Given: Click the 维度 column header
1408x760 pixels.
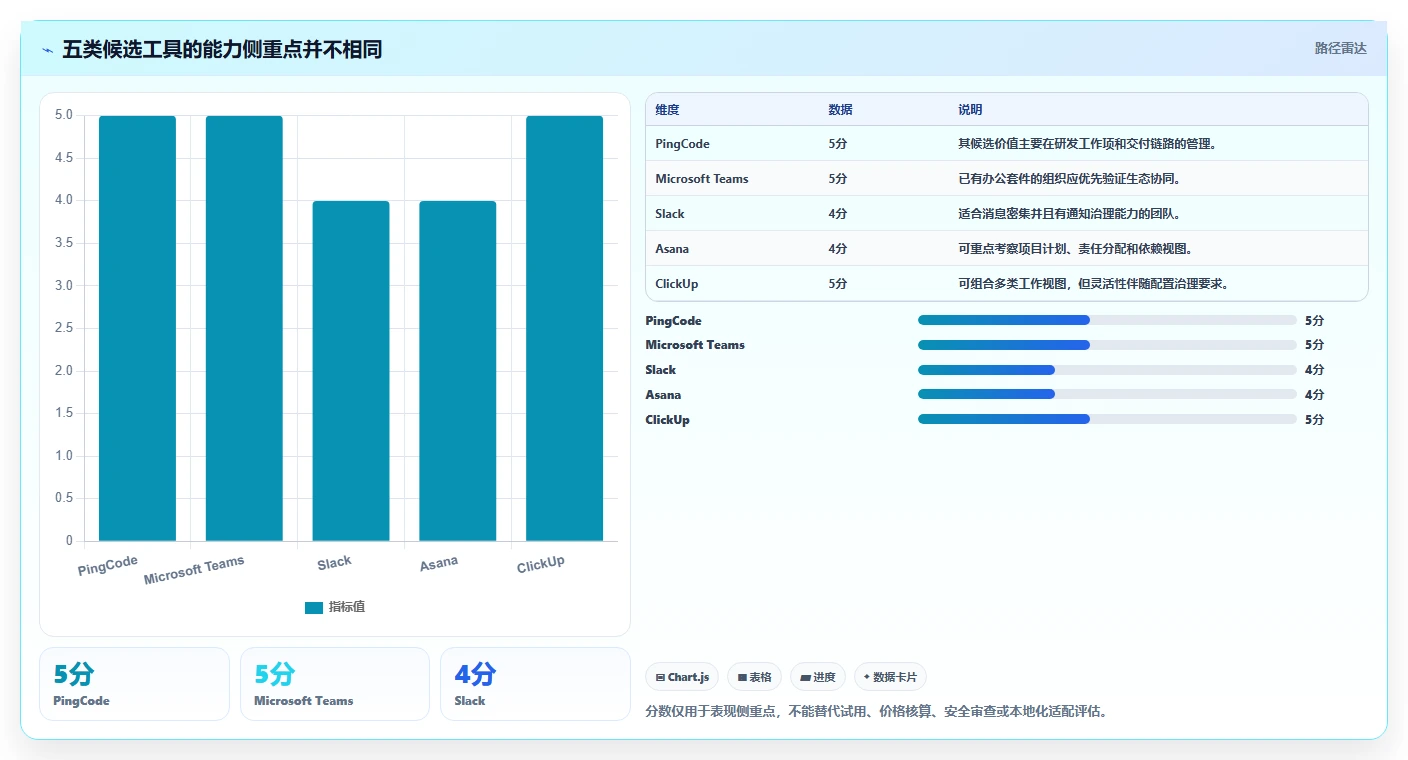Looking at the screenshot, I should 667,110.
